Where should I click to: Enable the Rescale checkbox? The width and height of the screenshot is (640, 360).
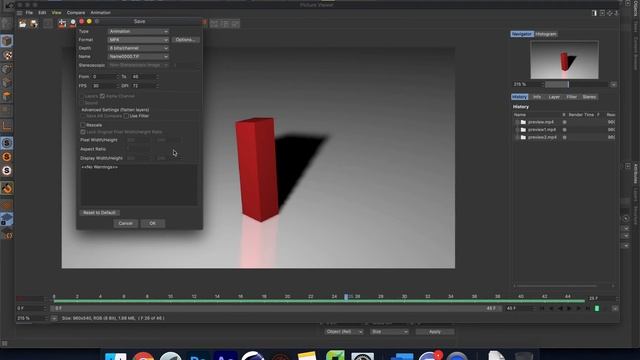pos(83,125)
